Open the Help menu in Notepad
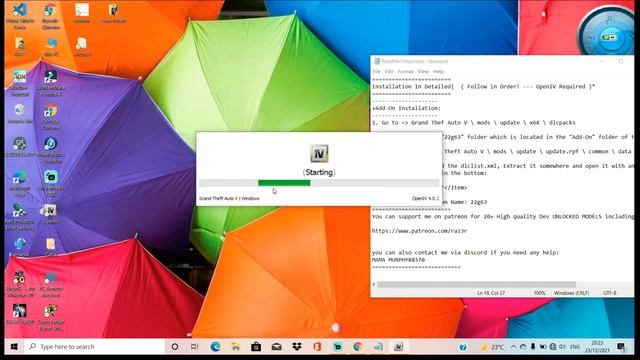This screenshot has height=360, width=640. (x=438, y=71)
